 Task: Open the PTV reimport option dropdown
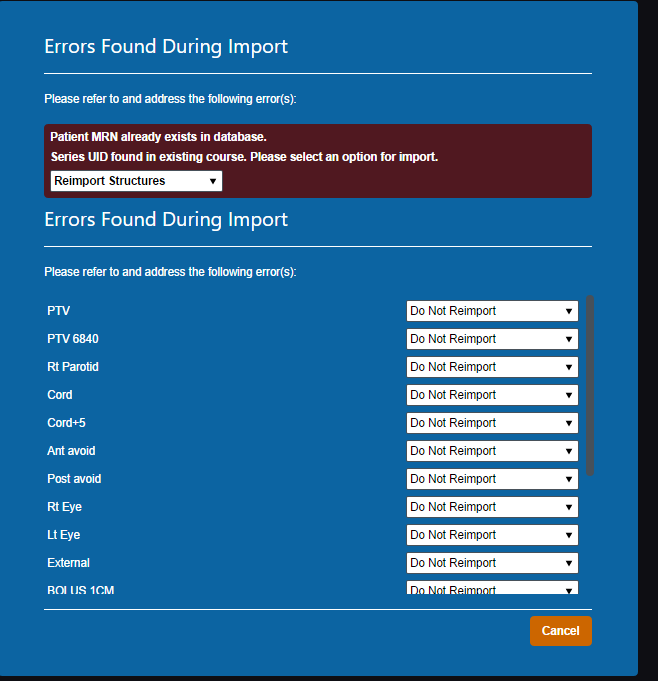tap(492, 311)
